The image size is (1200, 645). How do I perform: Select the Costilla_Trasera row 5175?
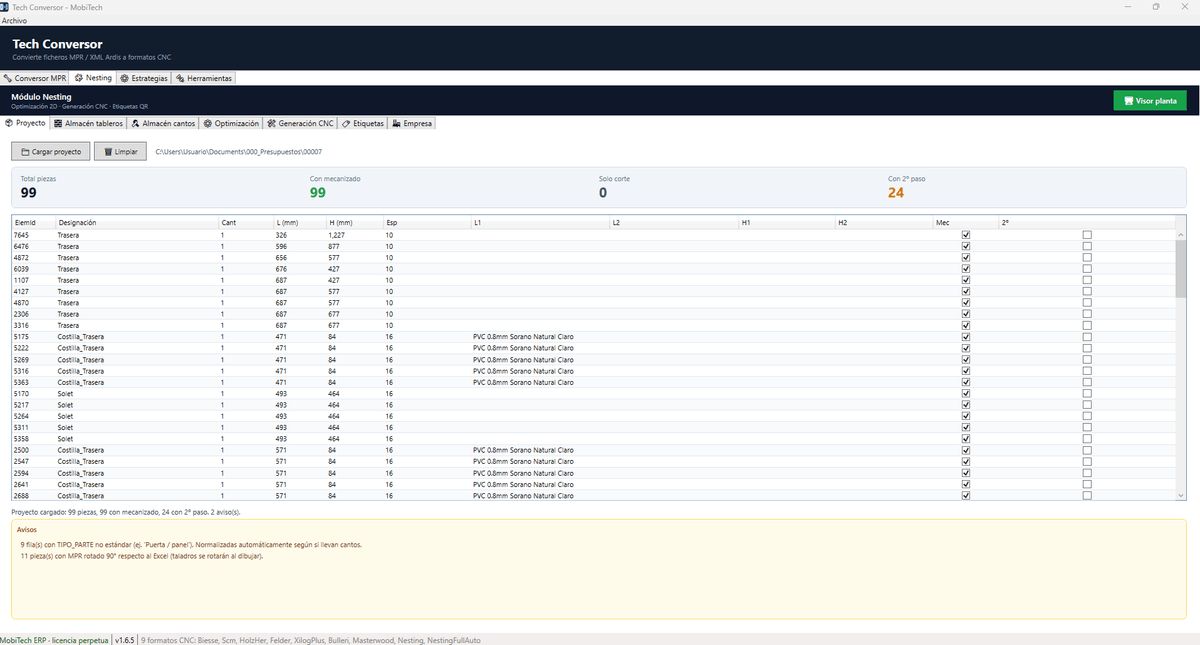click(x=594, y=337)
